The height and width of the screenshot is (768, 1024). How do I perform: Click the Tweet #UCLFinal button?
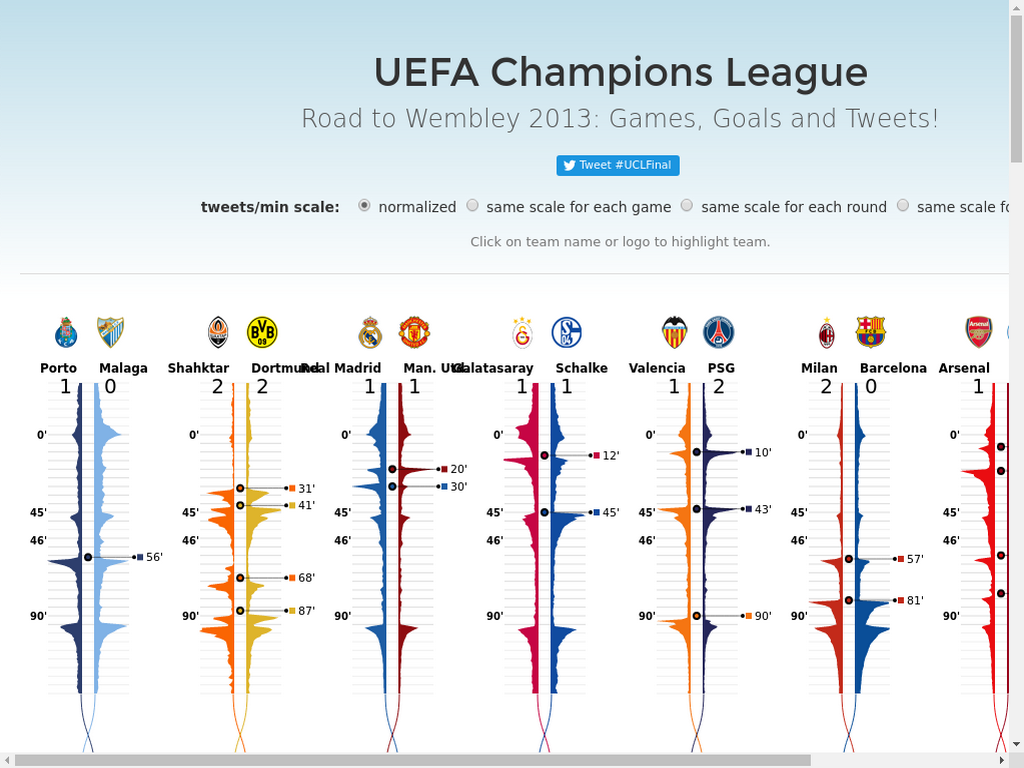click(x=618, y=165)
